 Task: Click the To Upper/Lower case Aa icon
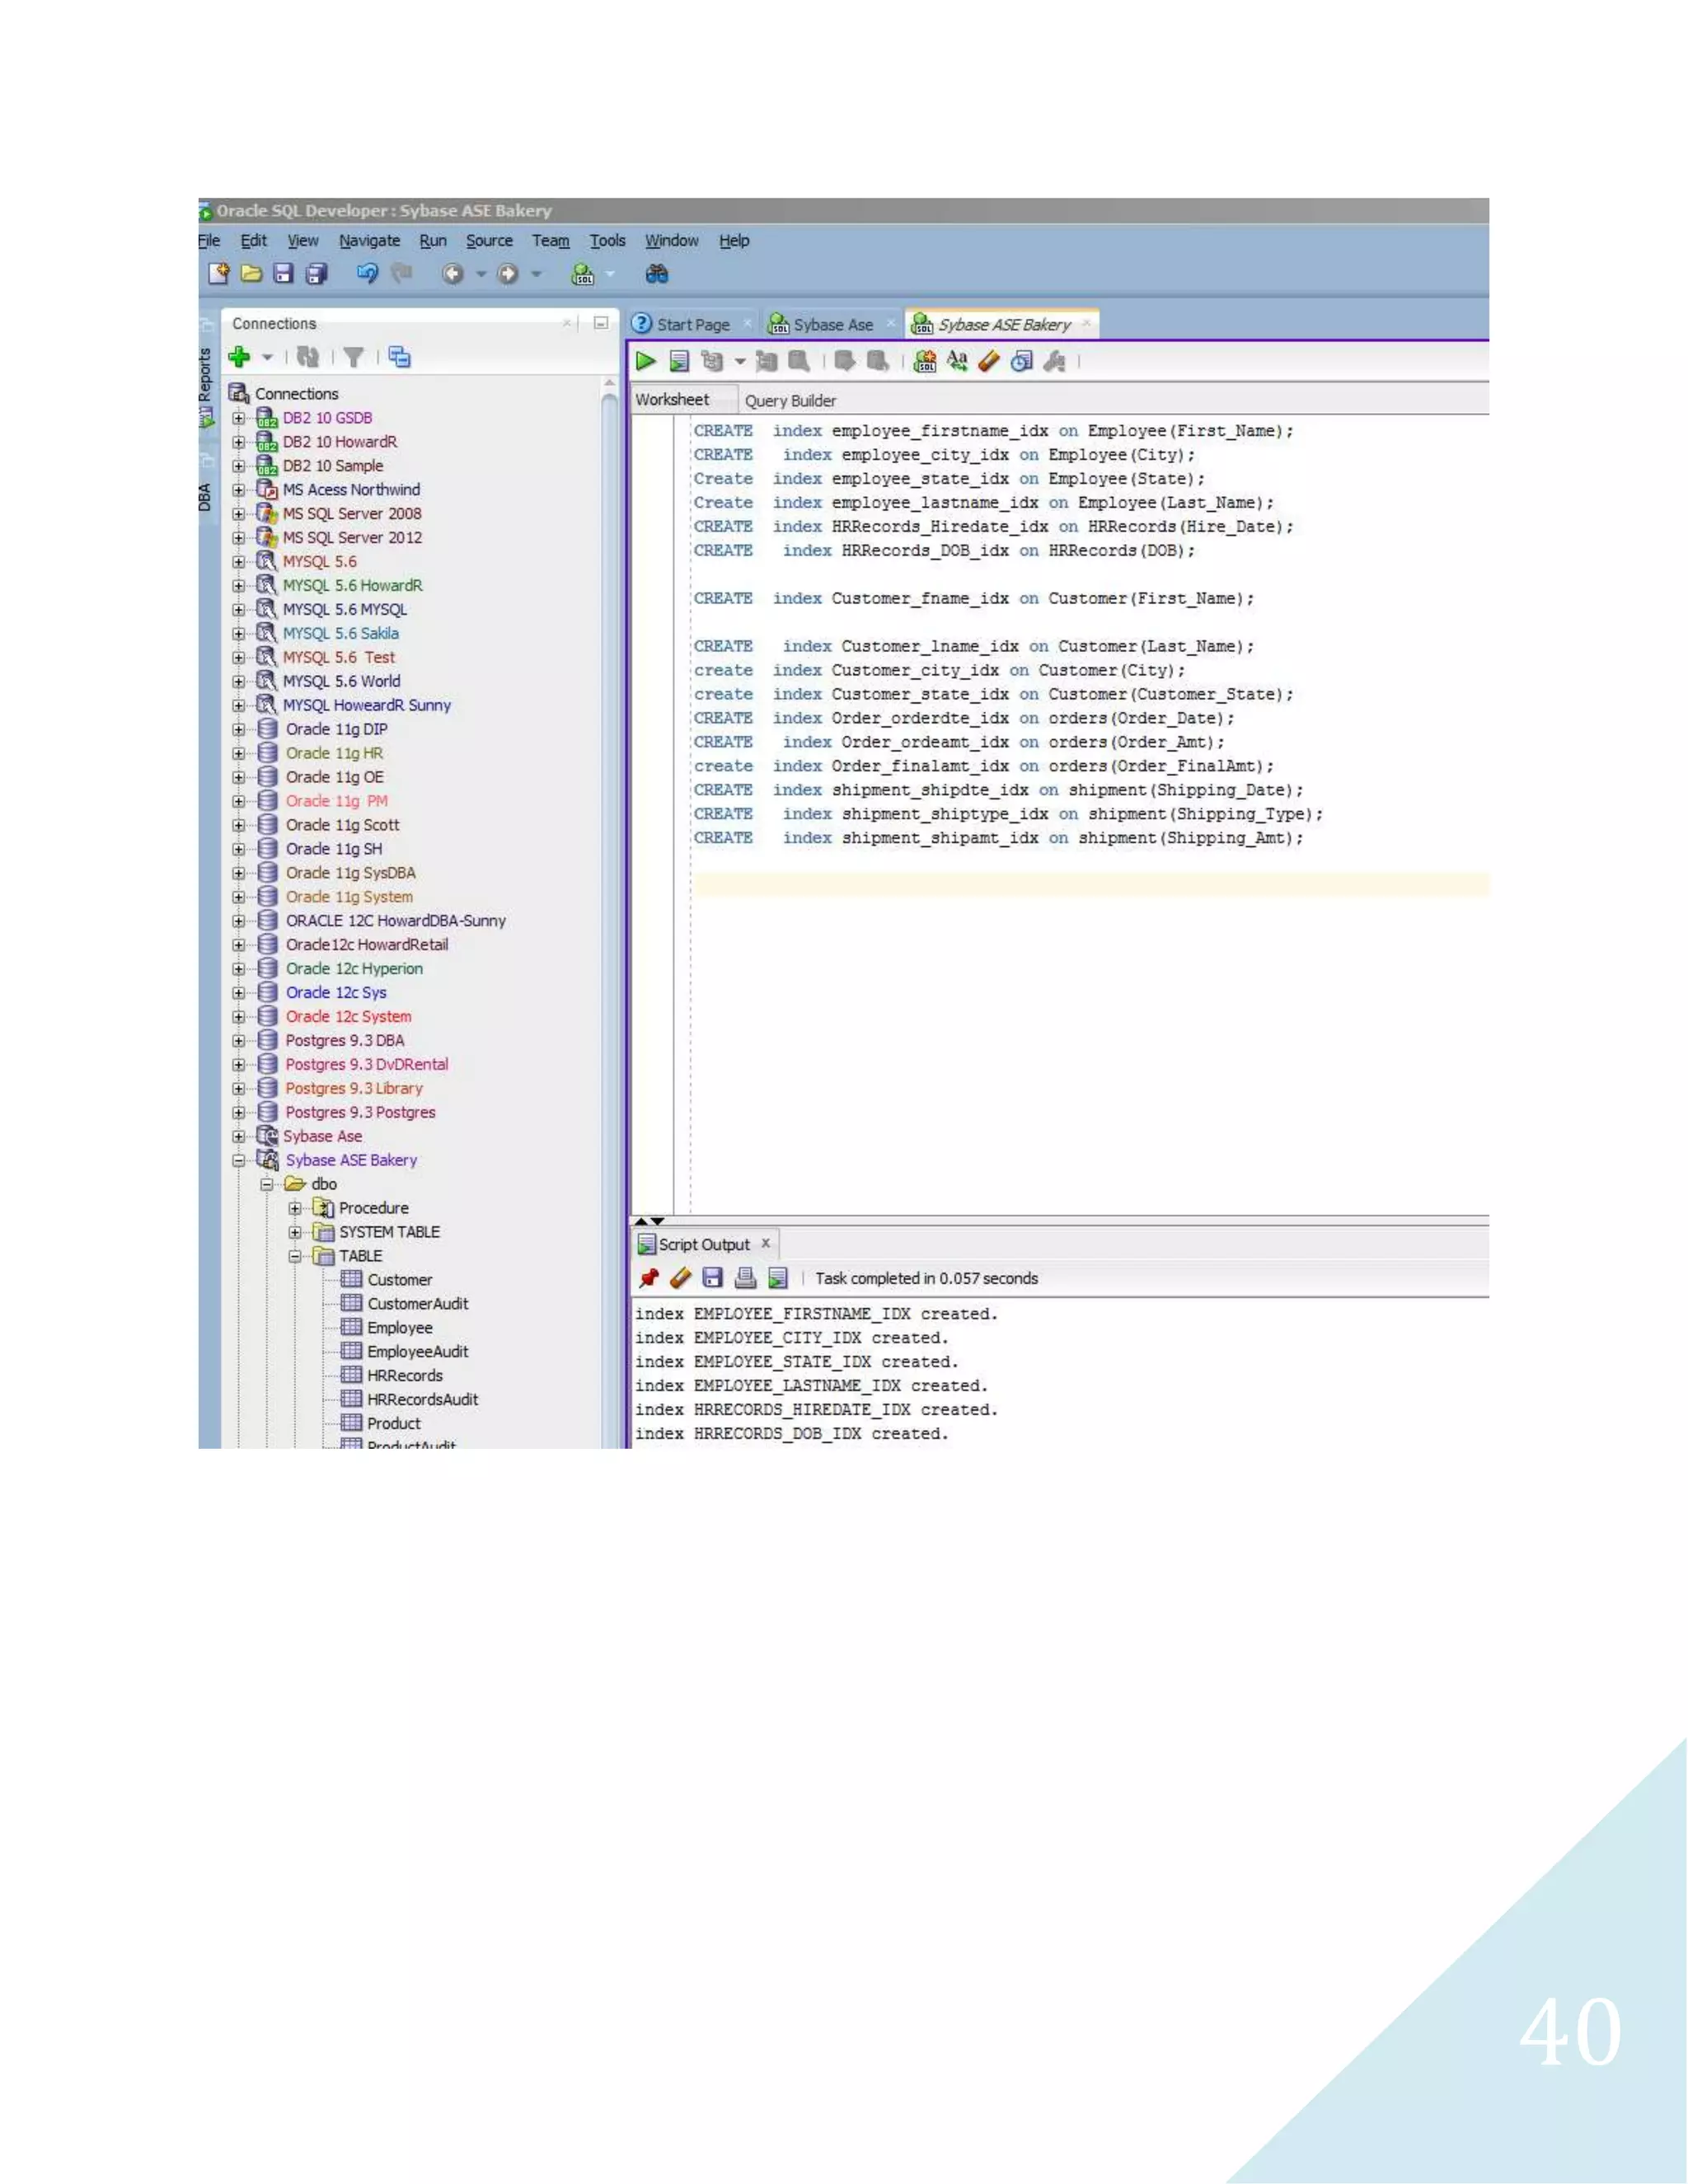[x=957, y=361]
